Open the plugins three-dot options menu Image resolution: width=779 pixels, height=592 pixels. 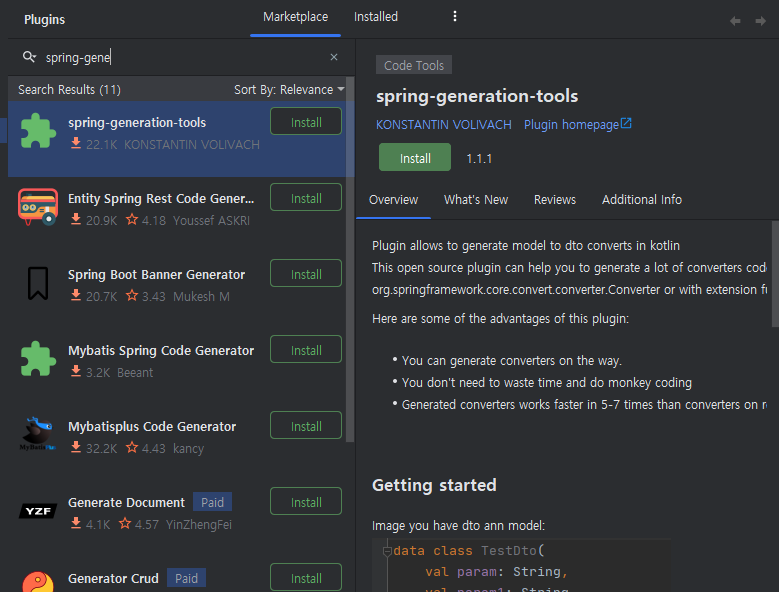[455, 16]
